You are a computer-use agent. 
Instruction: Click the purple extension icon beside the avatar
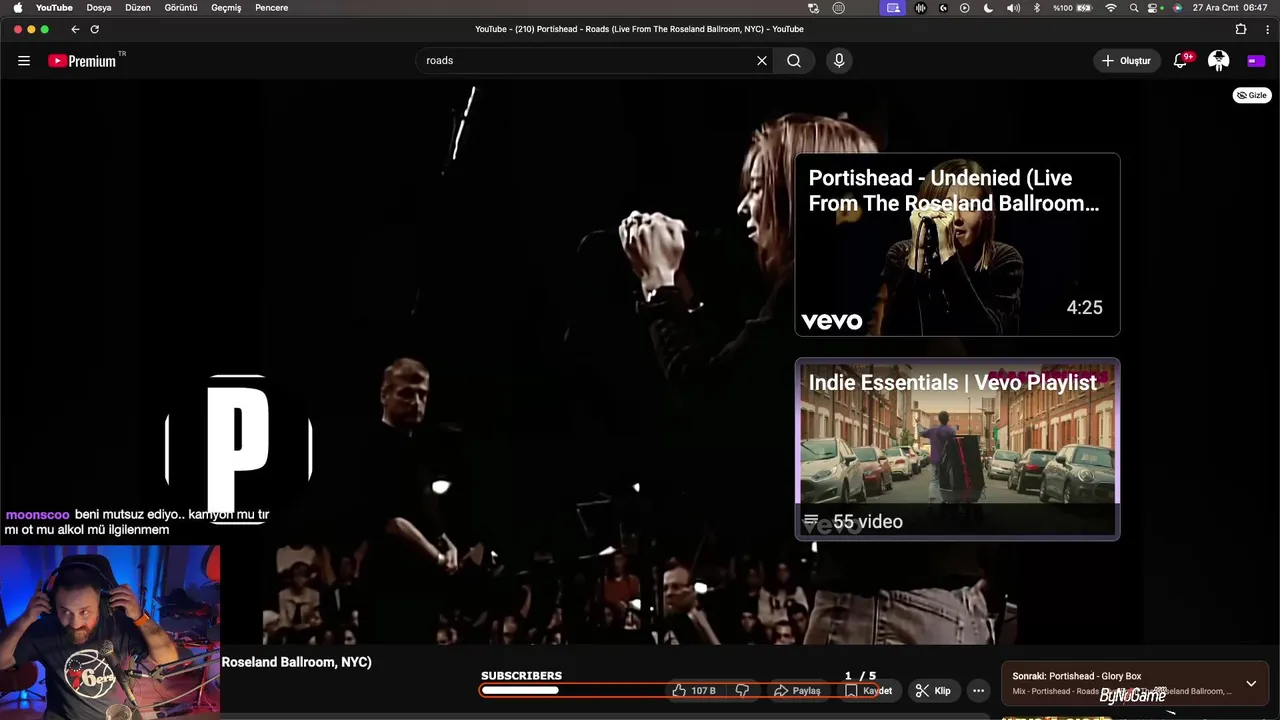point(1256,61)
